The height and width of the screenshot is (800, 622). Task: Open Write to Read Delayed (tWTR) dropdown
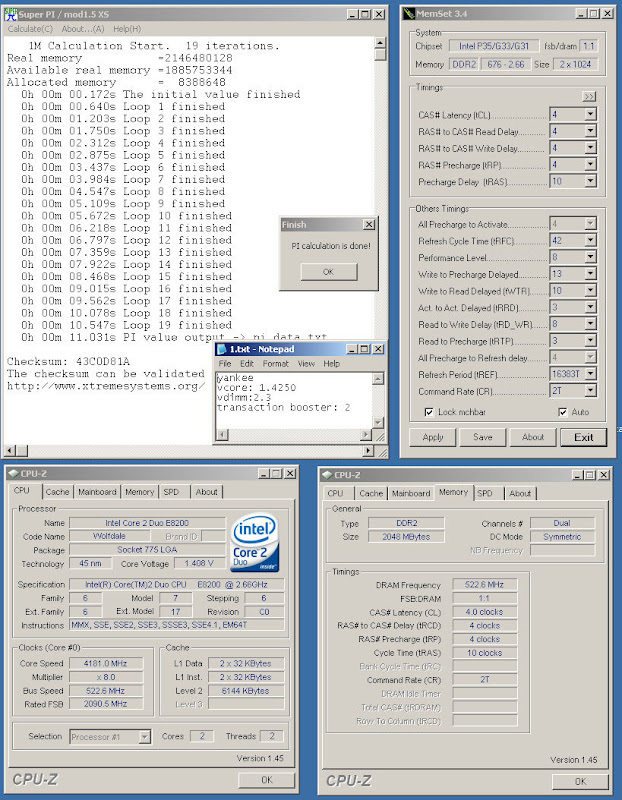click(x=590, y=291)
